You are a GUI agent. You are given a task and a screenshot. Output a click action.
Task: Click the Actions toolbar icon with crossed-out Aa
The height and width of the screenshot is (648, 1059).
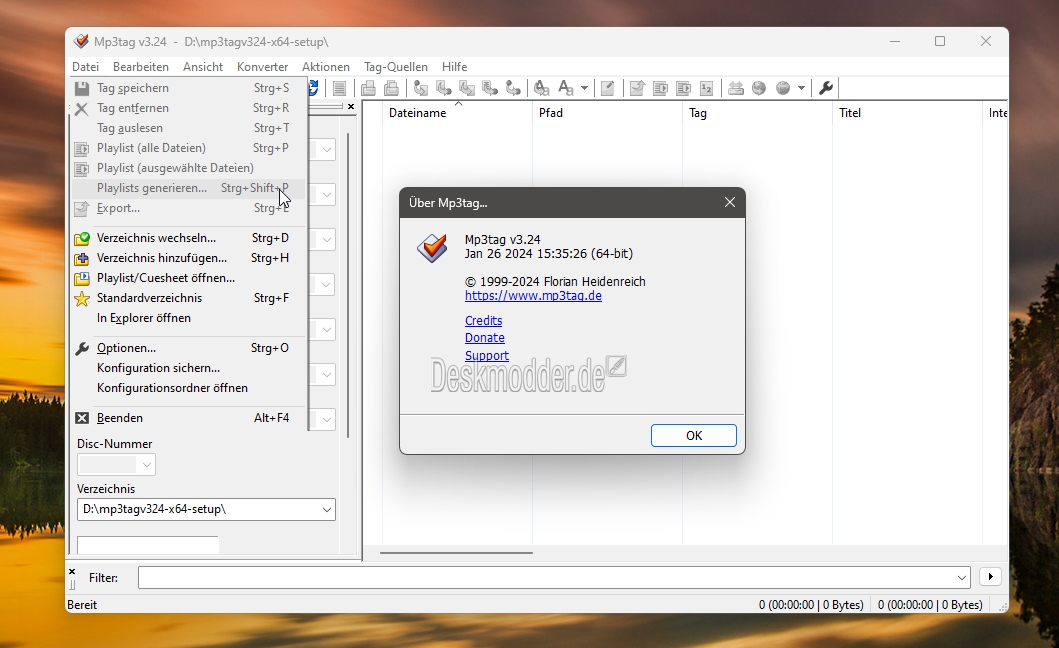point(541,88)
